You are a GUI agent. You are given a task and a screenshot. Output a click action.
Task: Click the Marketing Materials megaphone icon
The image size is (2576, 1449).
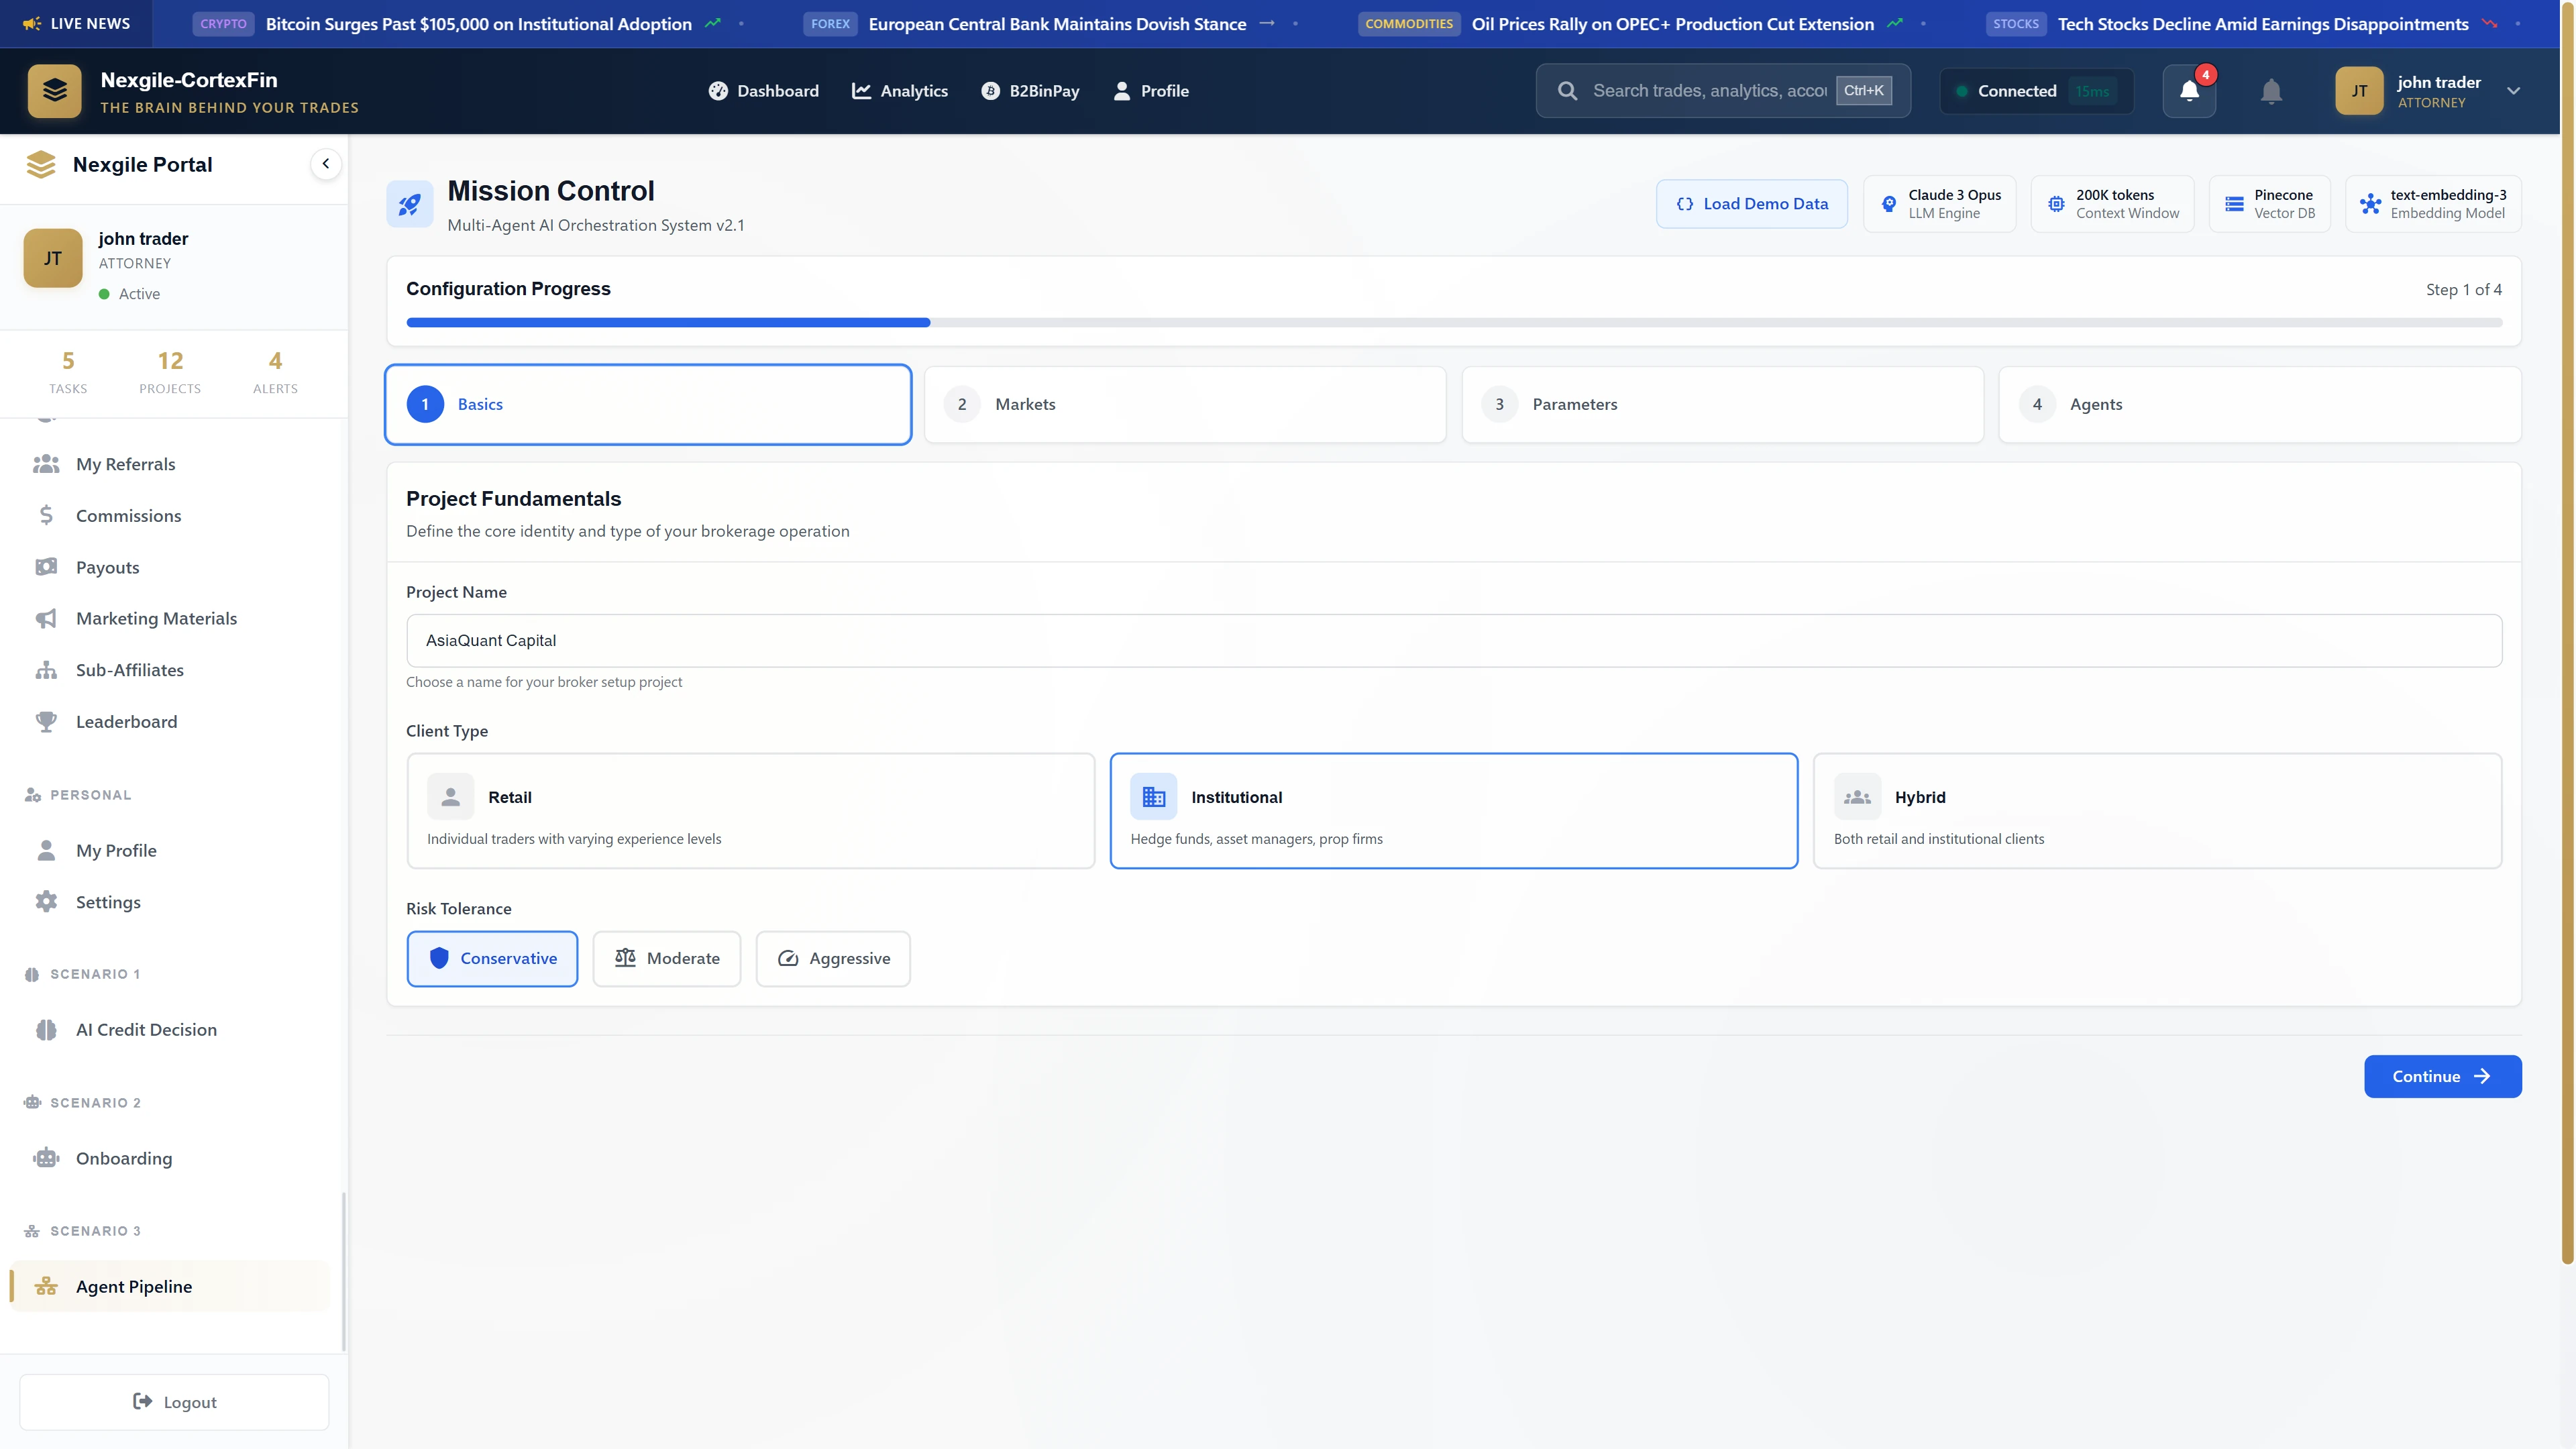tap(46, 618)
